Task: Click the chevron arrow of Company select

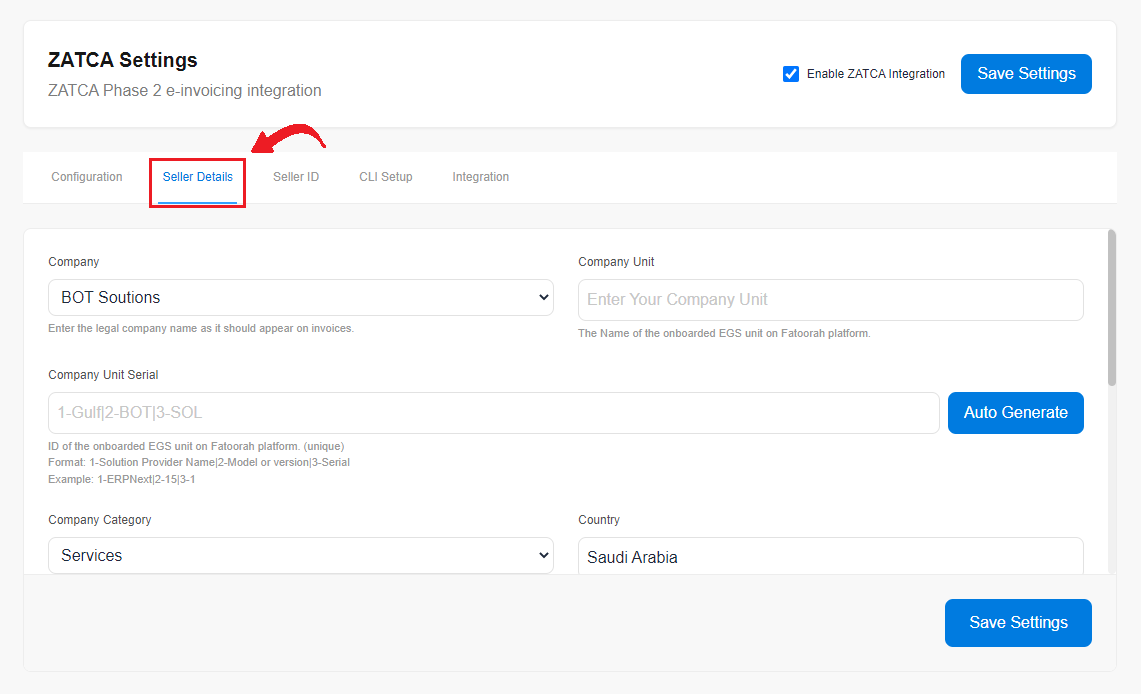Action: (544, 297)
